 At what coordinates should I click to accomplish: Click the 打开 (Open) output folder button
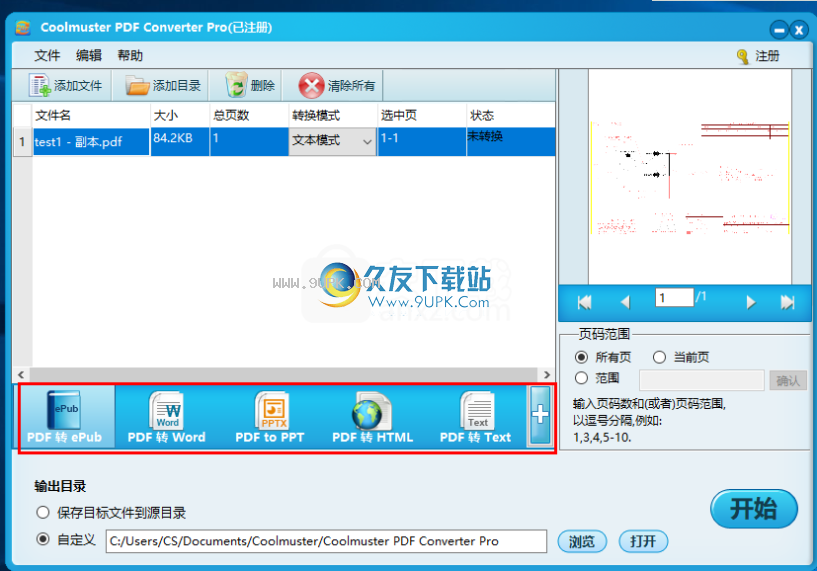click(643, 541)
